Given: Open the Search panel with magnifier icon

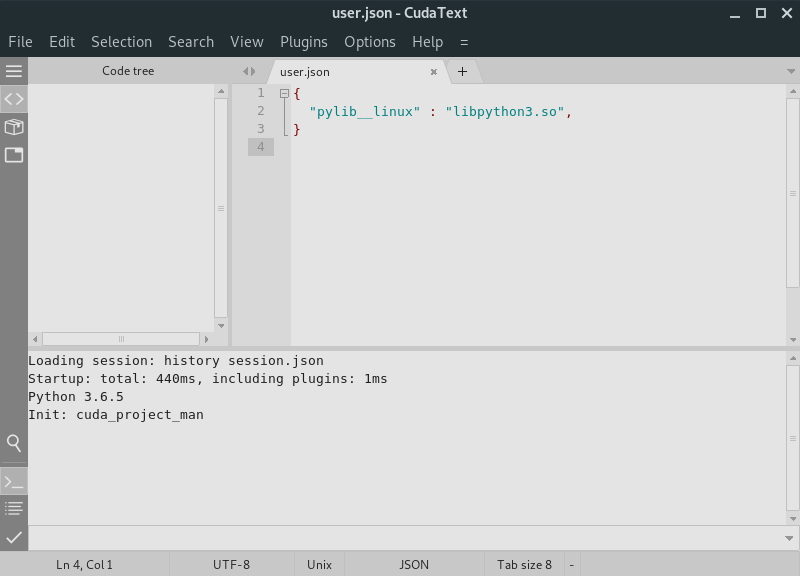Looking at the screenshot, I should (13, 443).
